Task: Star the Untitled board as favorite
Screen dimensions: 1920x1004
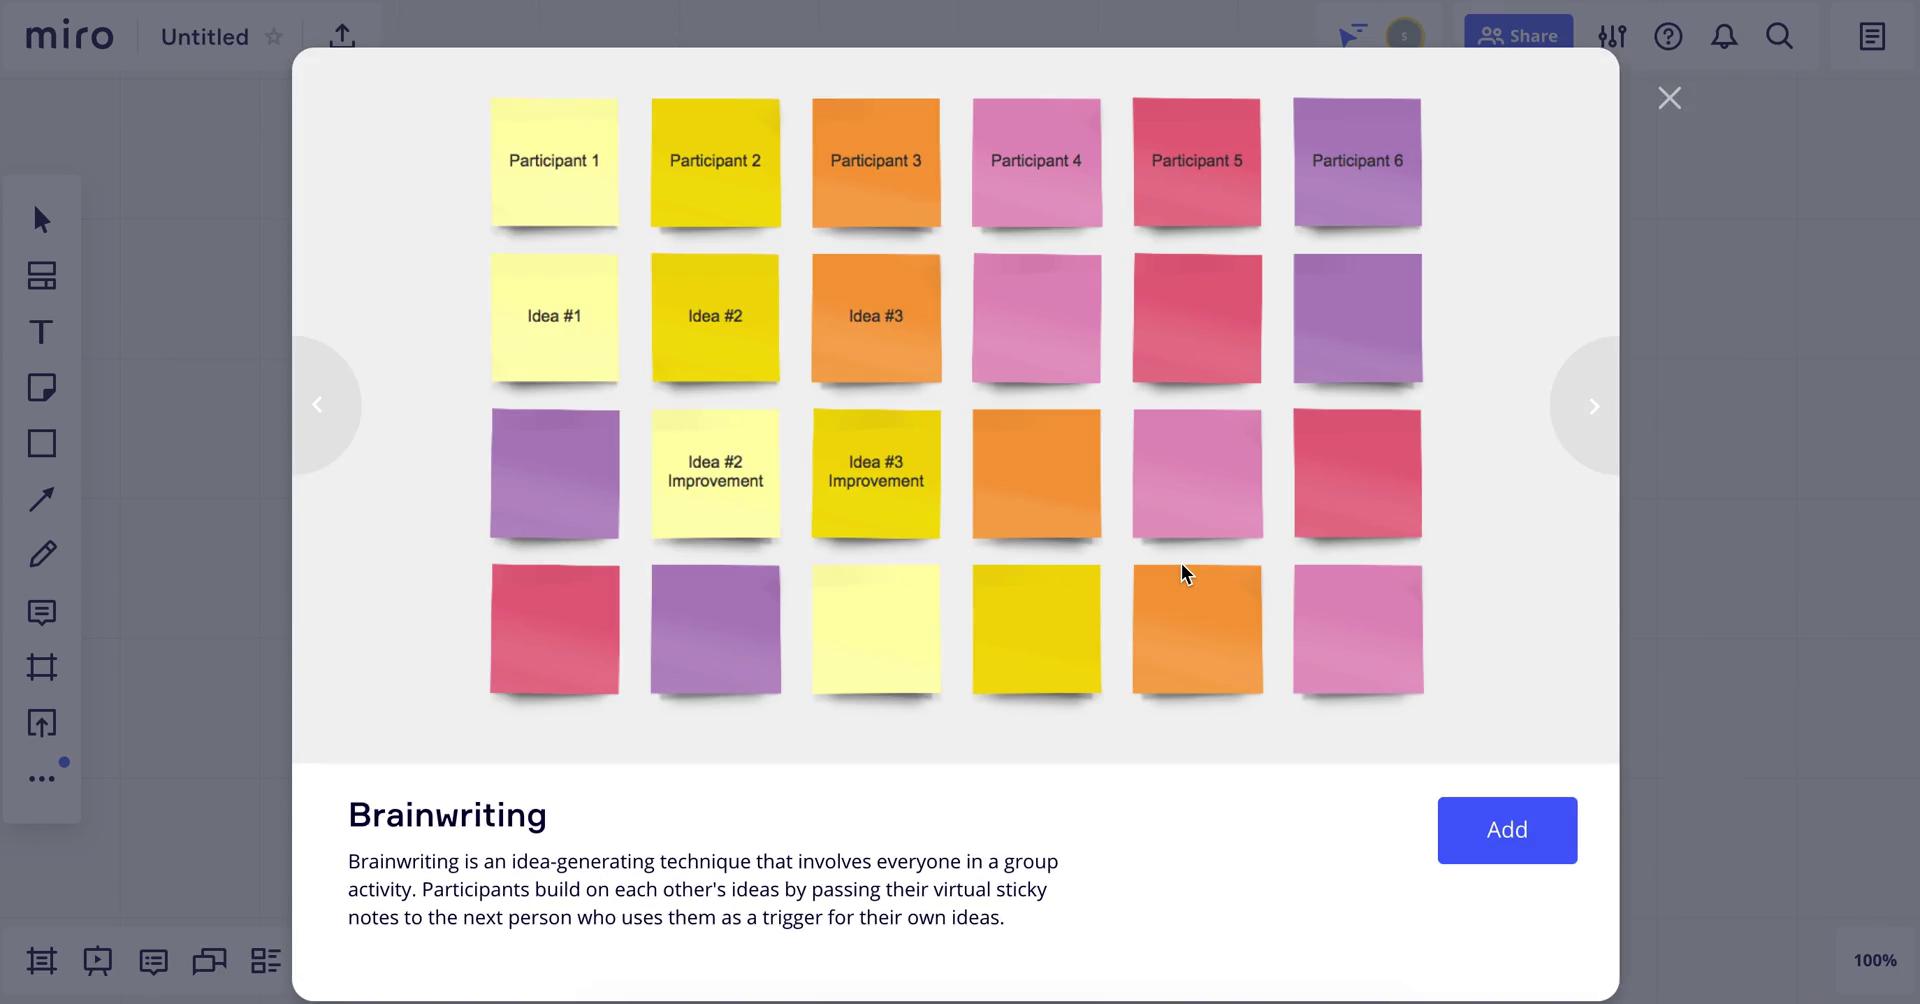Action: click(x=274, y=37)
